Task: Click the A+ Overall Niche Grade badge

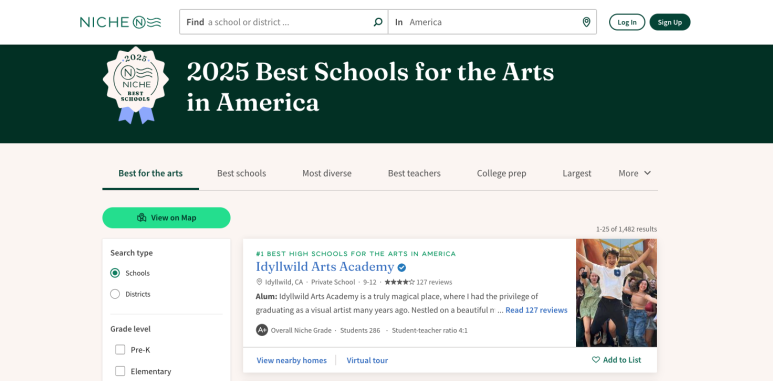Action: pyautogui.click(x=262, y=330)
